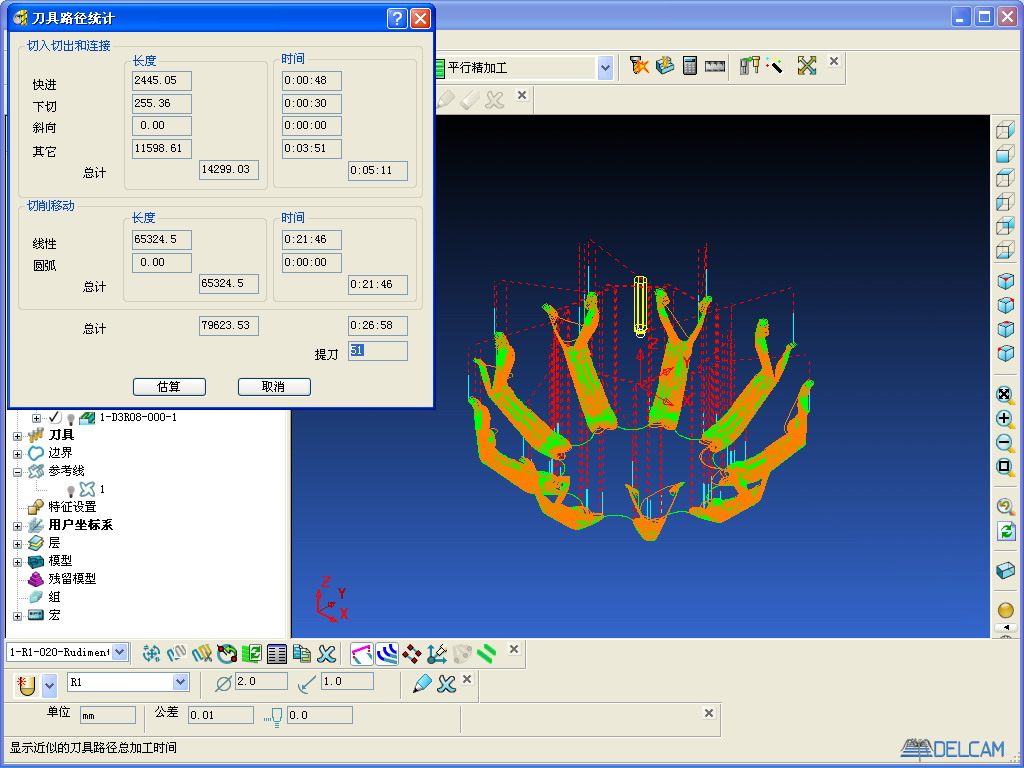This screenshot has width=1024, height=768.
Task: Open the R1 tool name dropdown
Action: 181,682
